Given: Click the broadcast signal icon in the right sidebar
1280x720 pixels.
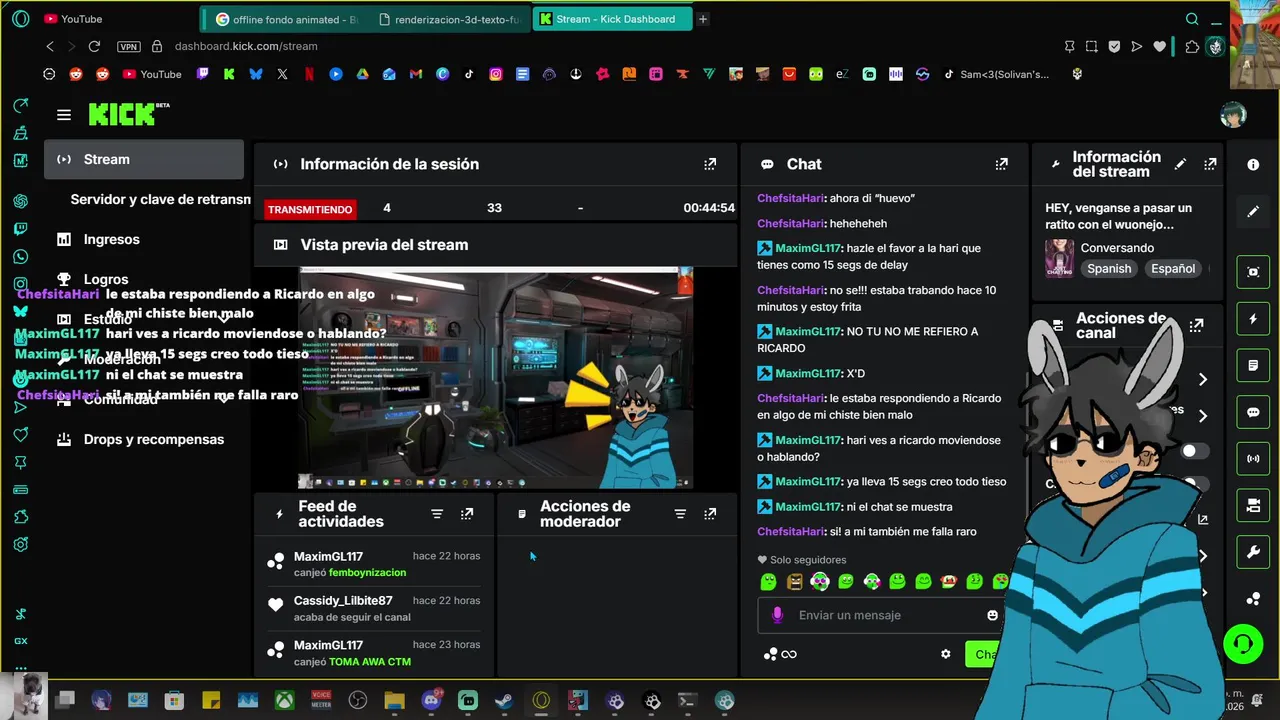Looking at the screenshot, I should [1253, 459].
